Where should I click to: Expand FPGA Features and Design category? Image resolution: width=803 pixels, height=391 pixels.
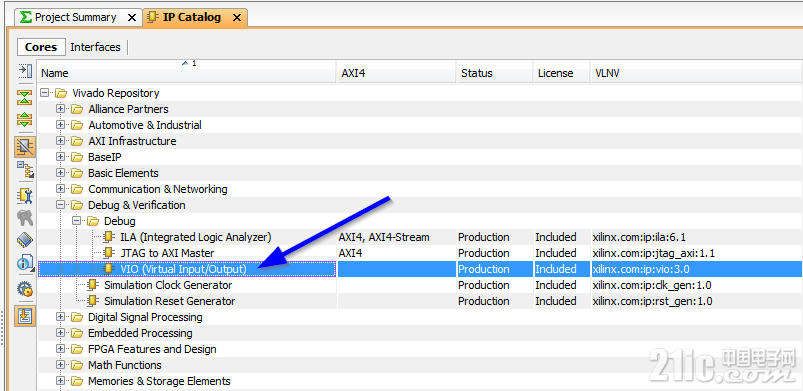[x=60, y=349]
